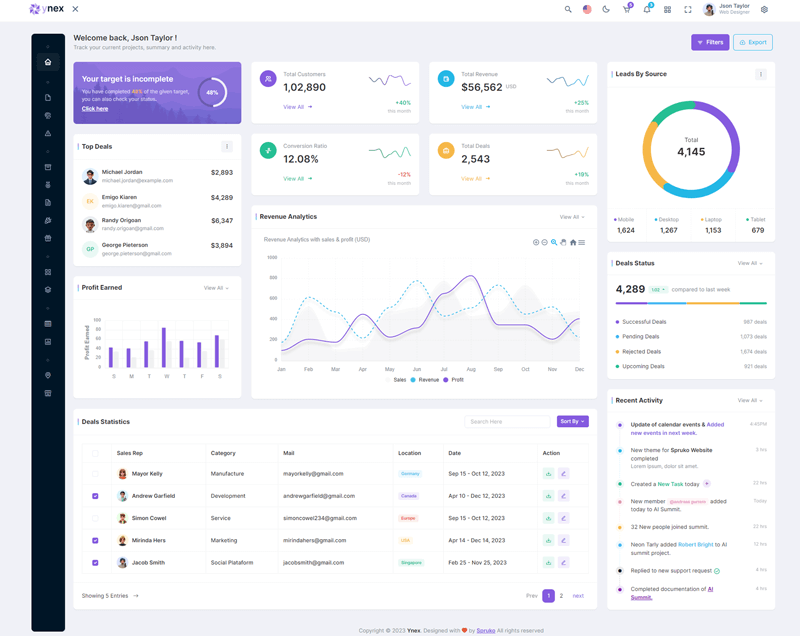Image resolution: width=800 pixels, height=636 pixels.
Task: Expand View All in Deals Status
Action: coord(750,263)
